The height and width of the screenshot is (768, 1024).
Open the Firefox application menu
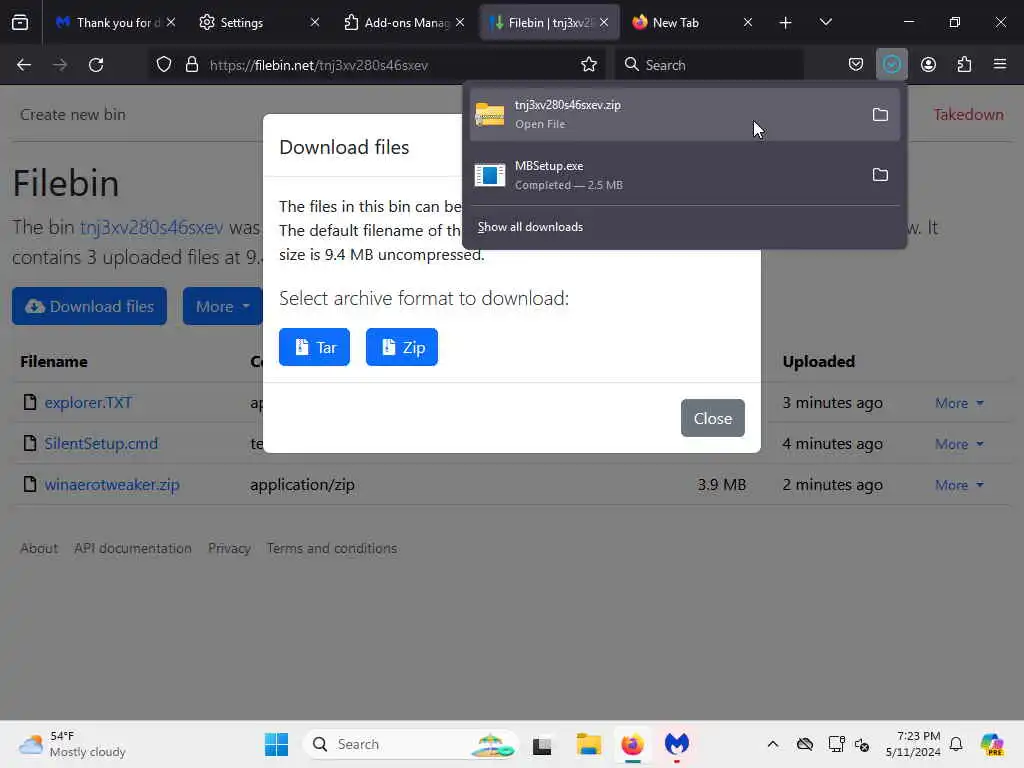tap(1000, 65)
